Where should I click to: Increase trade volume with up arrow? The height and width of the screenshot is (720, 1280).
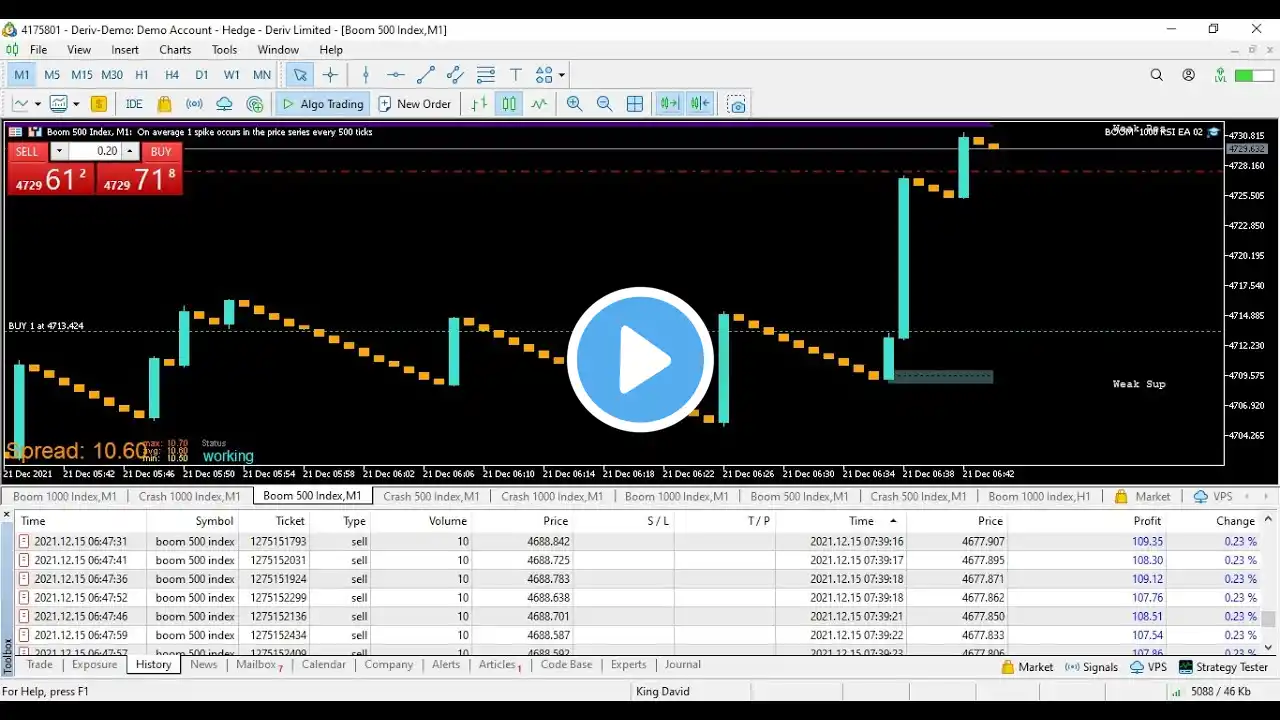[x=130, y=152]
